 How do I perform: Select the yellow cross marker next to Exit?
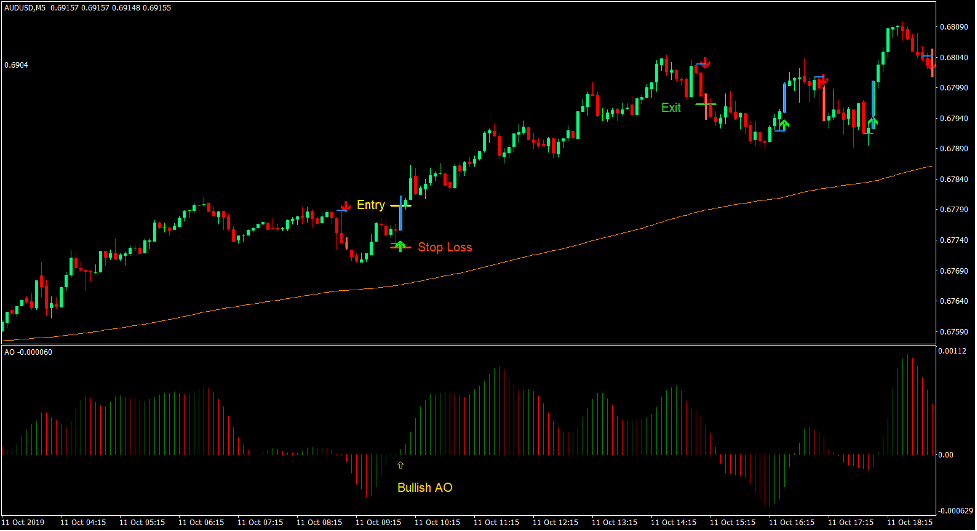point(706,104)
